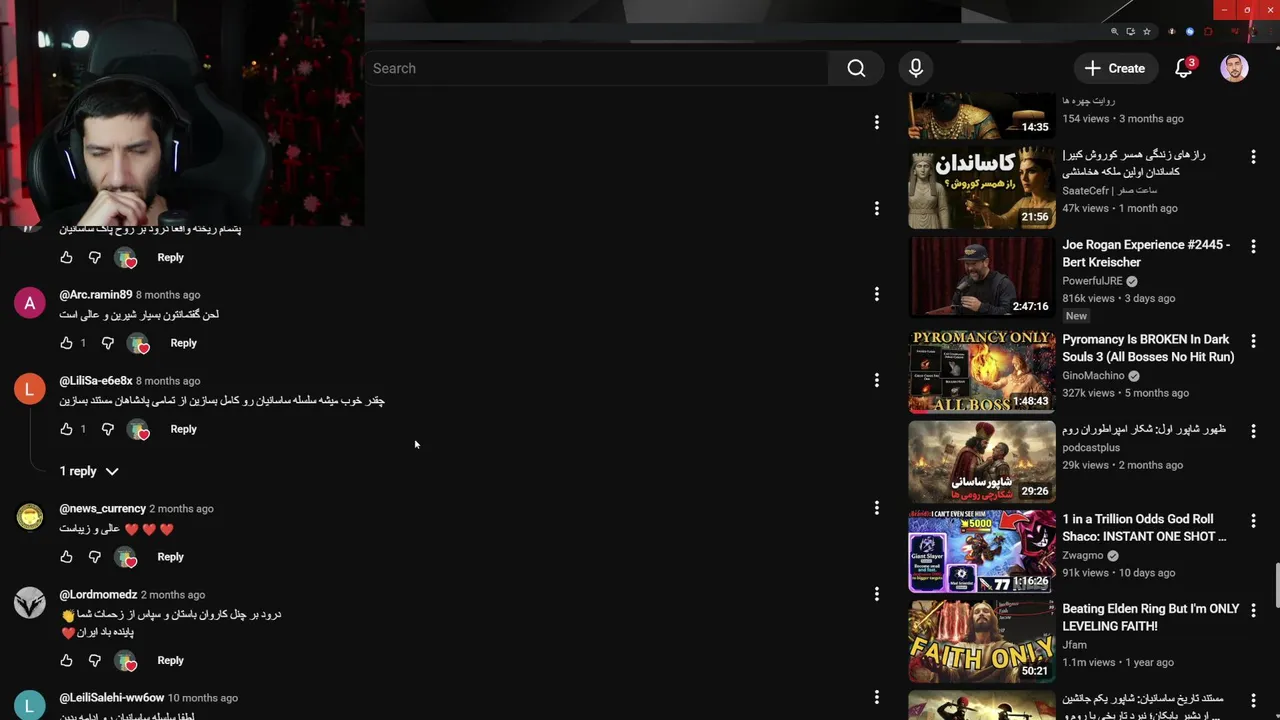Open options menu for 1 in a Trillion Odds video
The height and width of the screenshot is (720, 1280).
pyautogui.click(x=1253, y=521)
